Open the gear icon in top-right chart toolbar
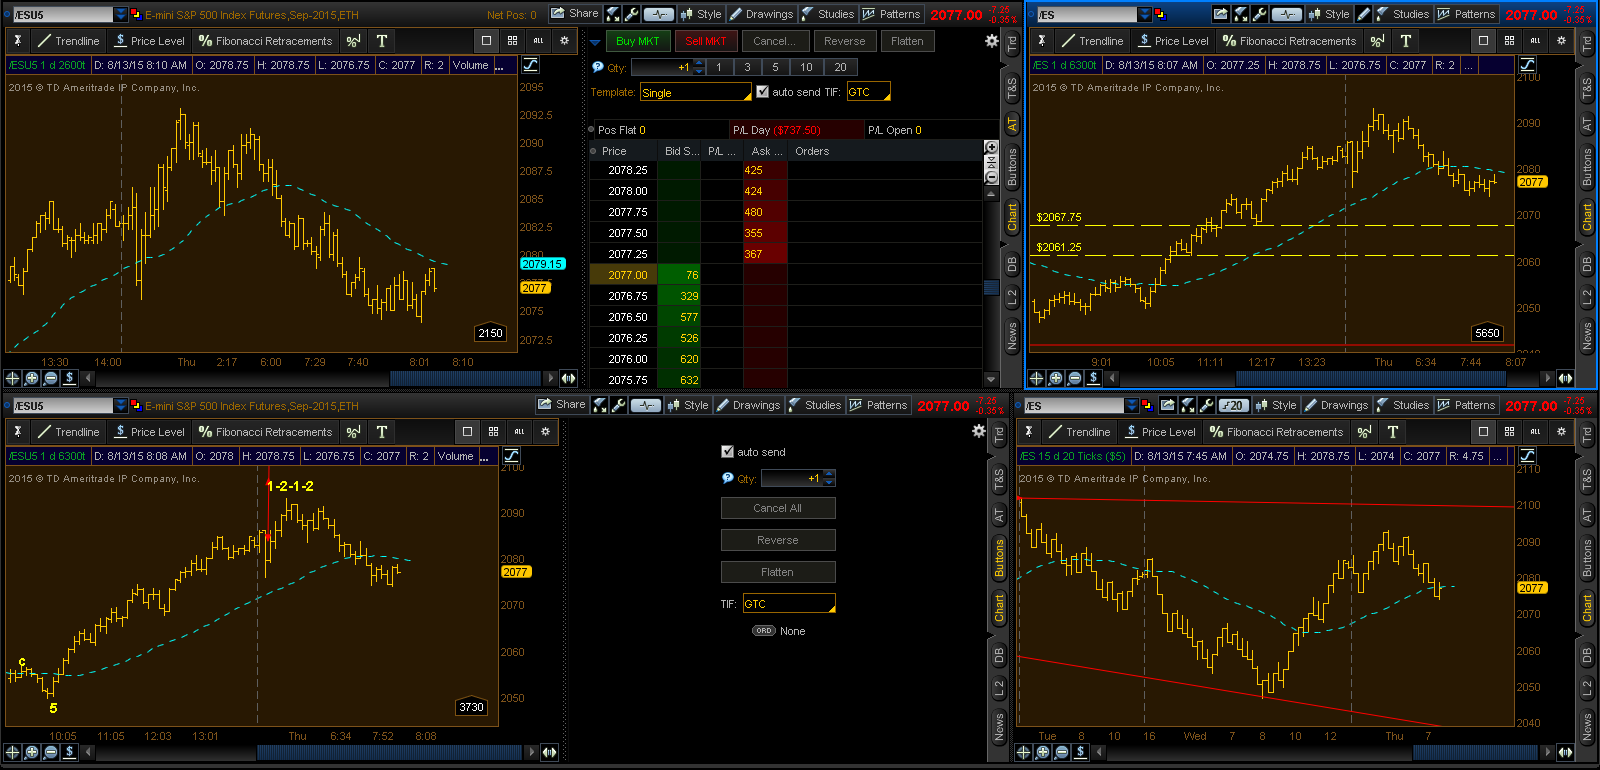Viewport: 1600px width, 770px height. point(1561,41)
